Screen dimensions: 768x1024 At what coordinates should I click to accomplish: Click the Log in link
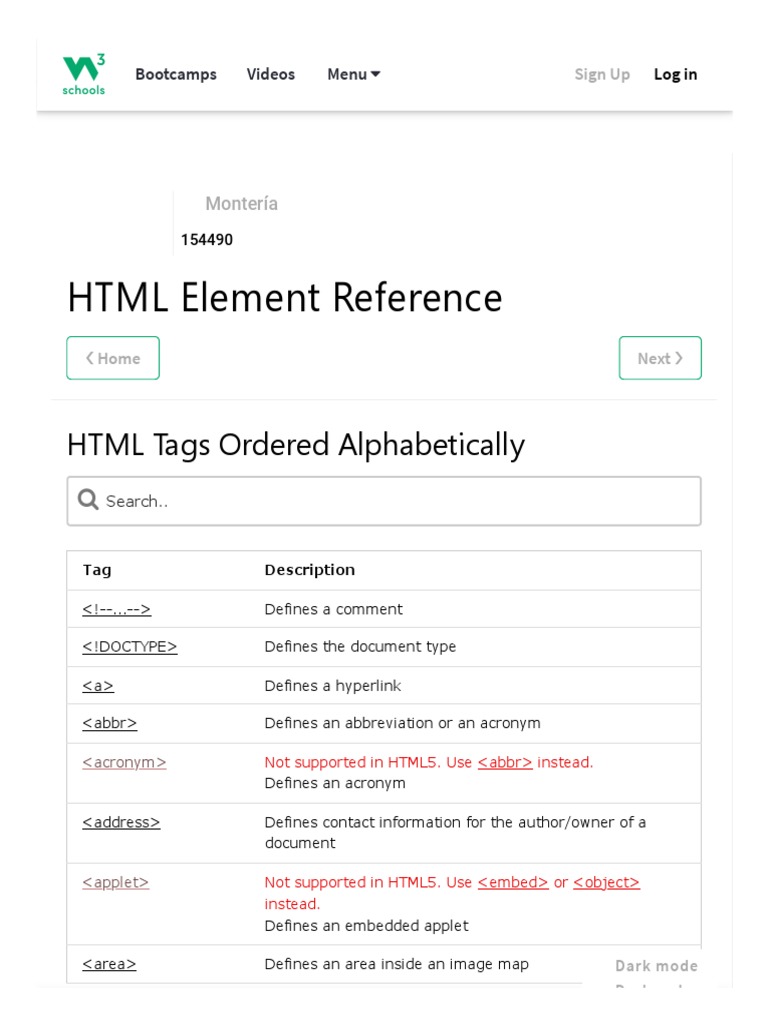[x=676, y=74]
